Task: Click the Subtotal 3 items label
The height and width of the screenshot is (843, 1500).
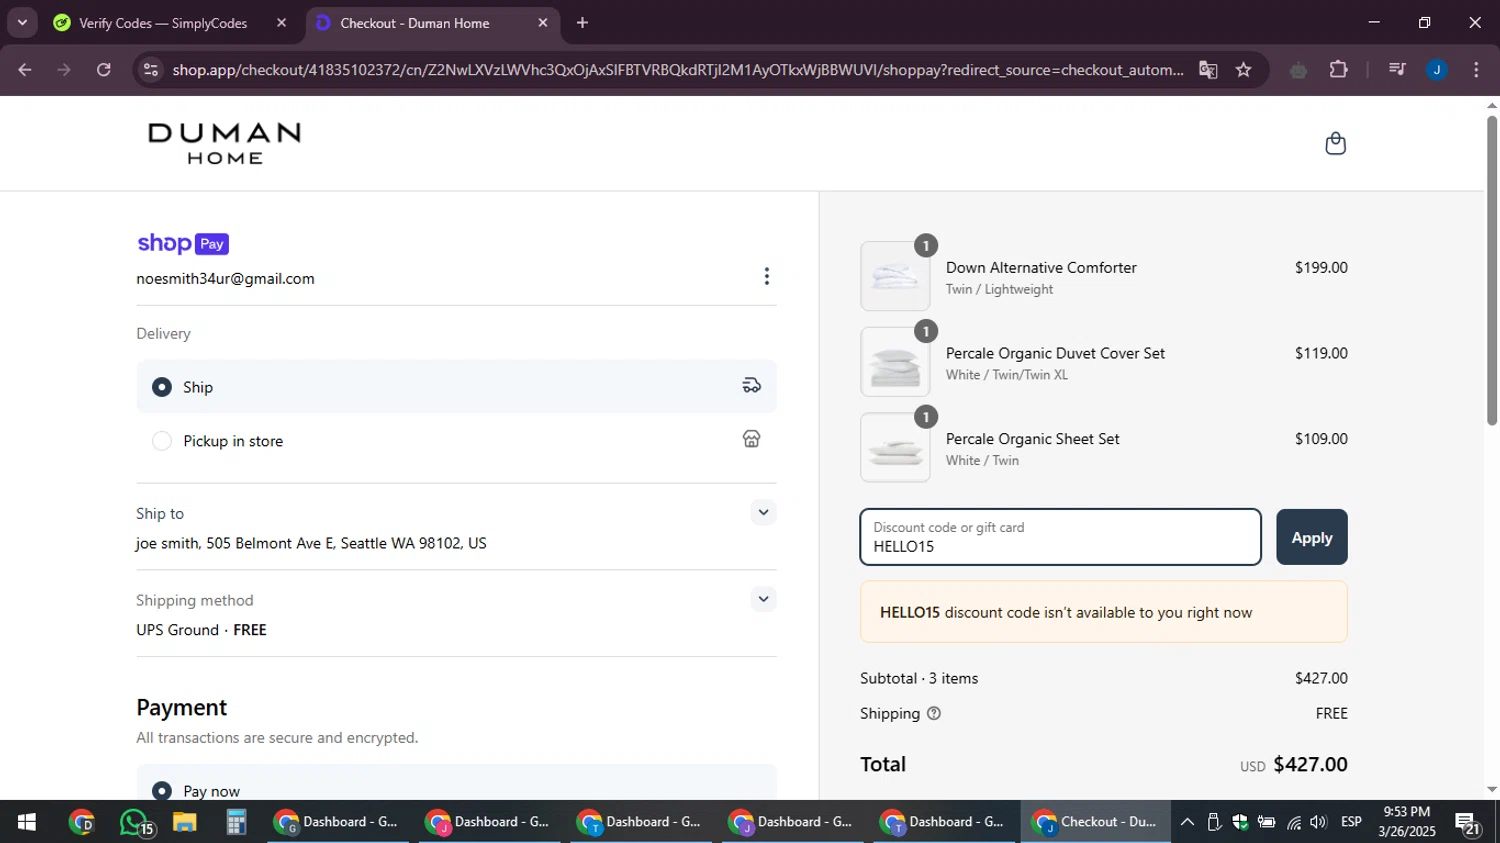Action: point(919,678)
